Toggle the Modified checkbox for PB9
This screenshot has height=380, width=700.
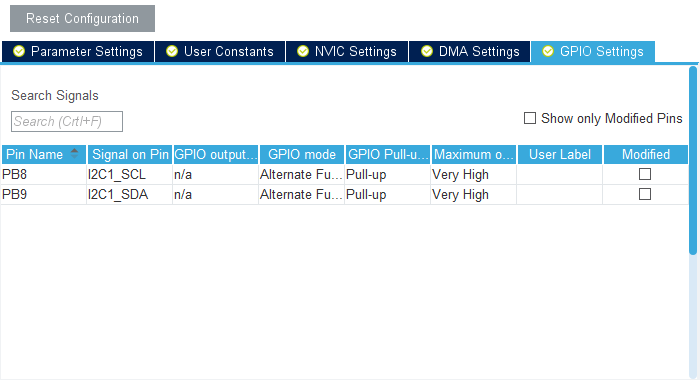tap(645, 194)
